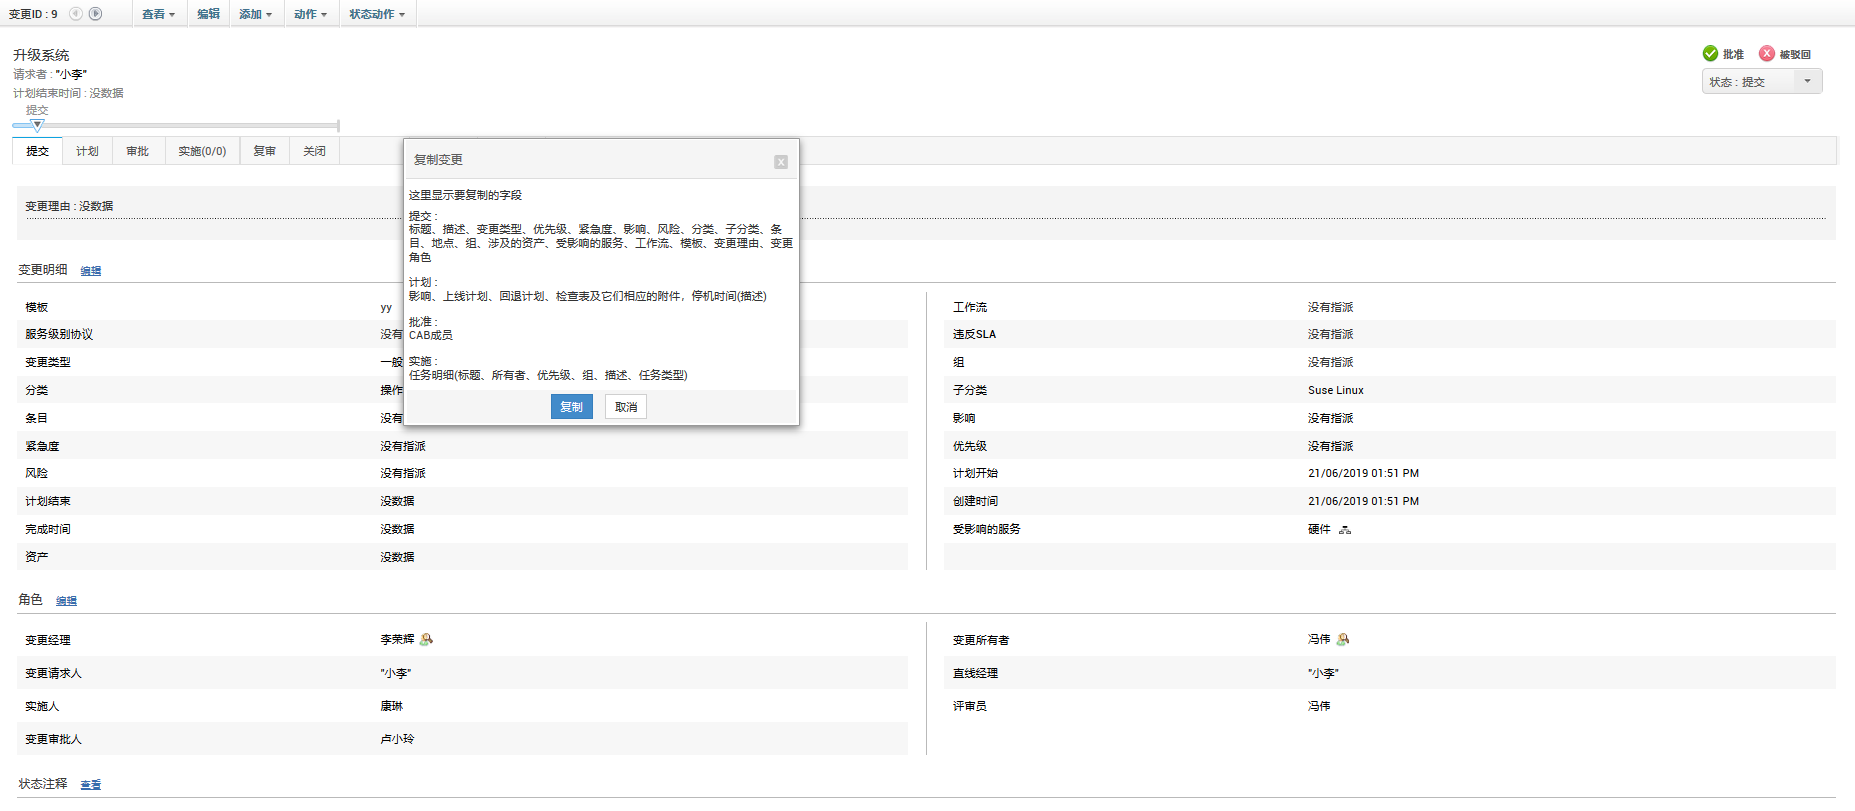Open the relationship map icon beside 硬件
The height and width of the screenshot is (811, 1855).
point(1345,530)
